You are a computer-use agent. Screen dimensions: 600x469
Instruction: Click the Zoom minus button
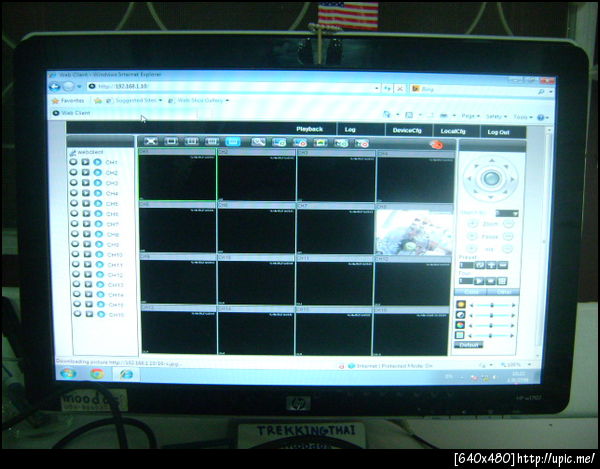coord(508,224)
